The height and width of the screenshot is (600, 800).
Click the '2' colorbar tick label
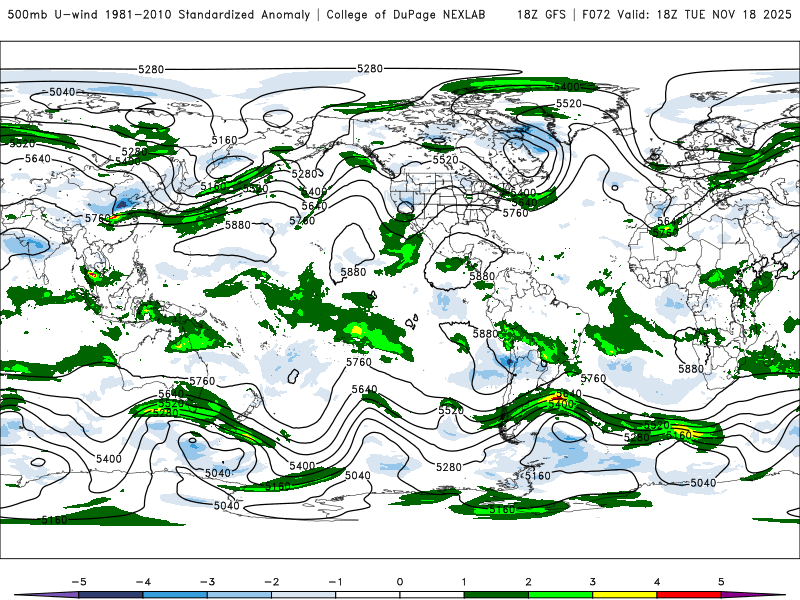[529, 582]
